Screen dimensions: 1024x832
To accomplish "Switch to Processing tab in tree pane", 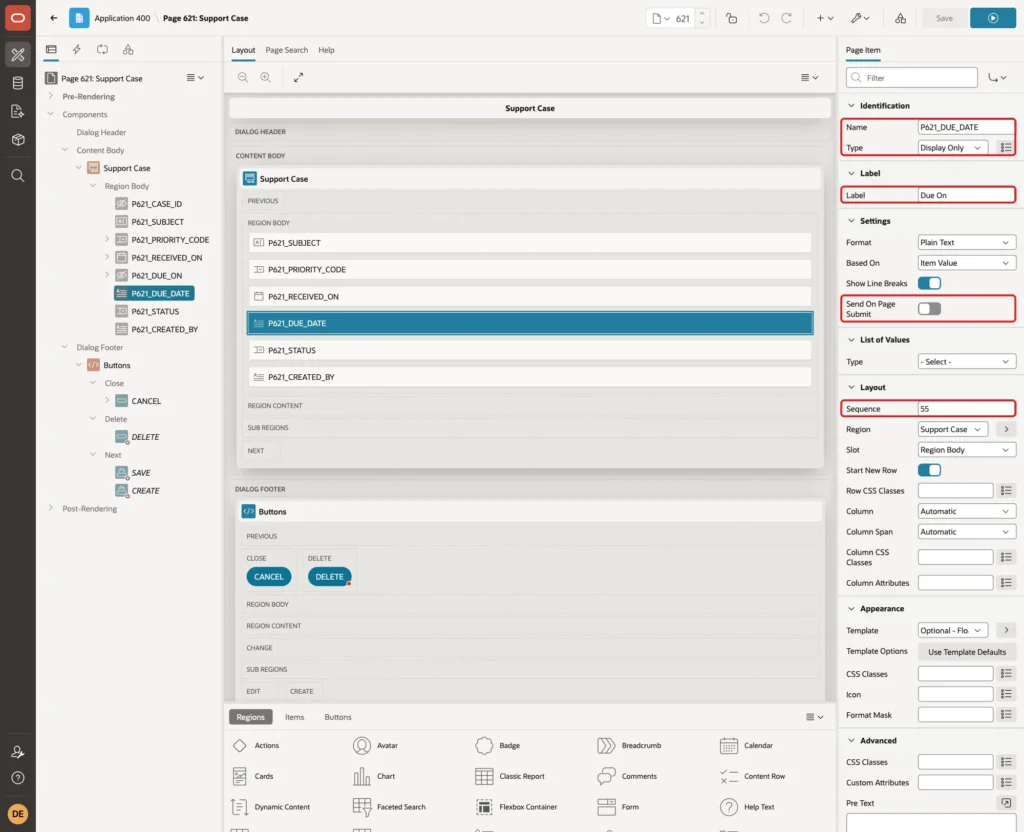I will pyautogui.click(x=103, y=50).
